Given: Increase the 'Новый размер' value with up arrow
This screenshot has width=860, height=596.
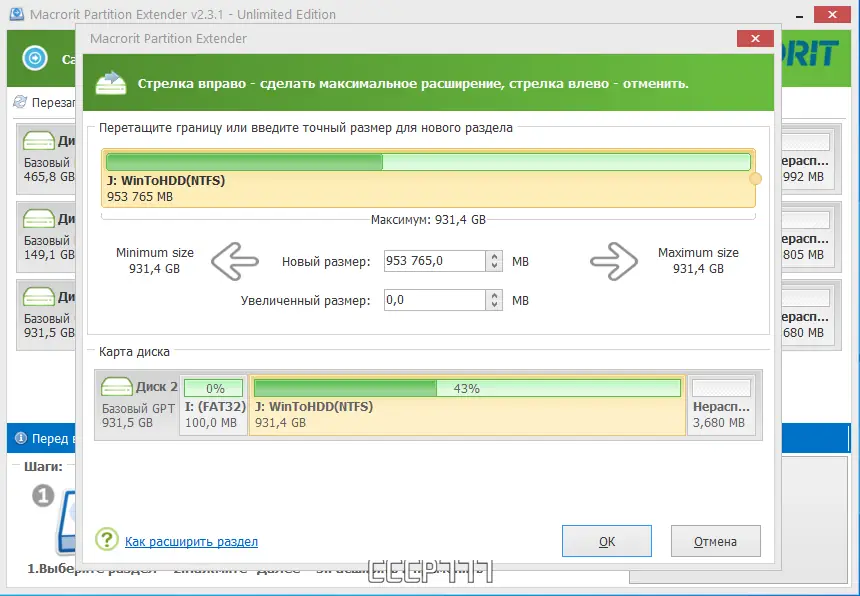Looking at the screenshot, I should click(495, 256).
